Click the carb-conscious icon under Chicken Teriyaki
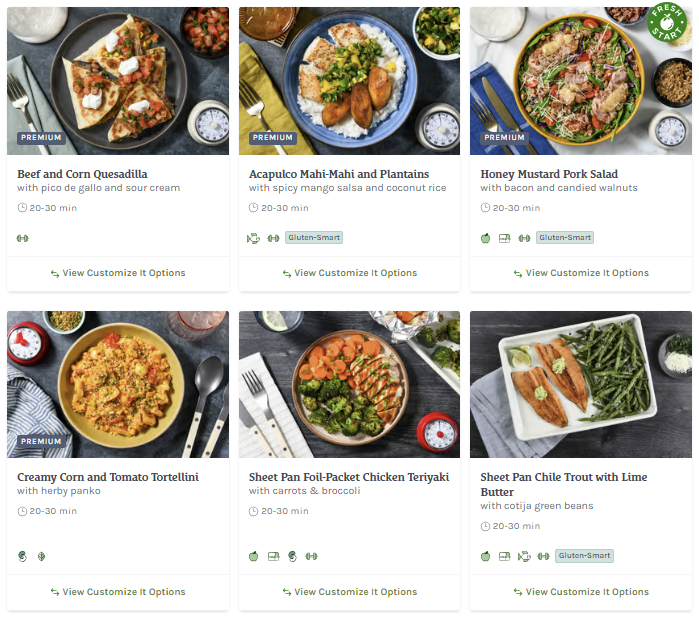Viewport: 699px width, 619px height. pos(273,557)
